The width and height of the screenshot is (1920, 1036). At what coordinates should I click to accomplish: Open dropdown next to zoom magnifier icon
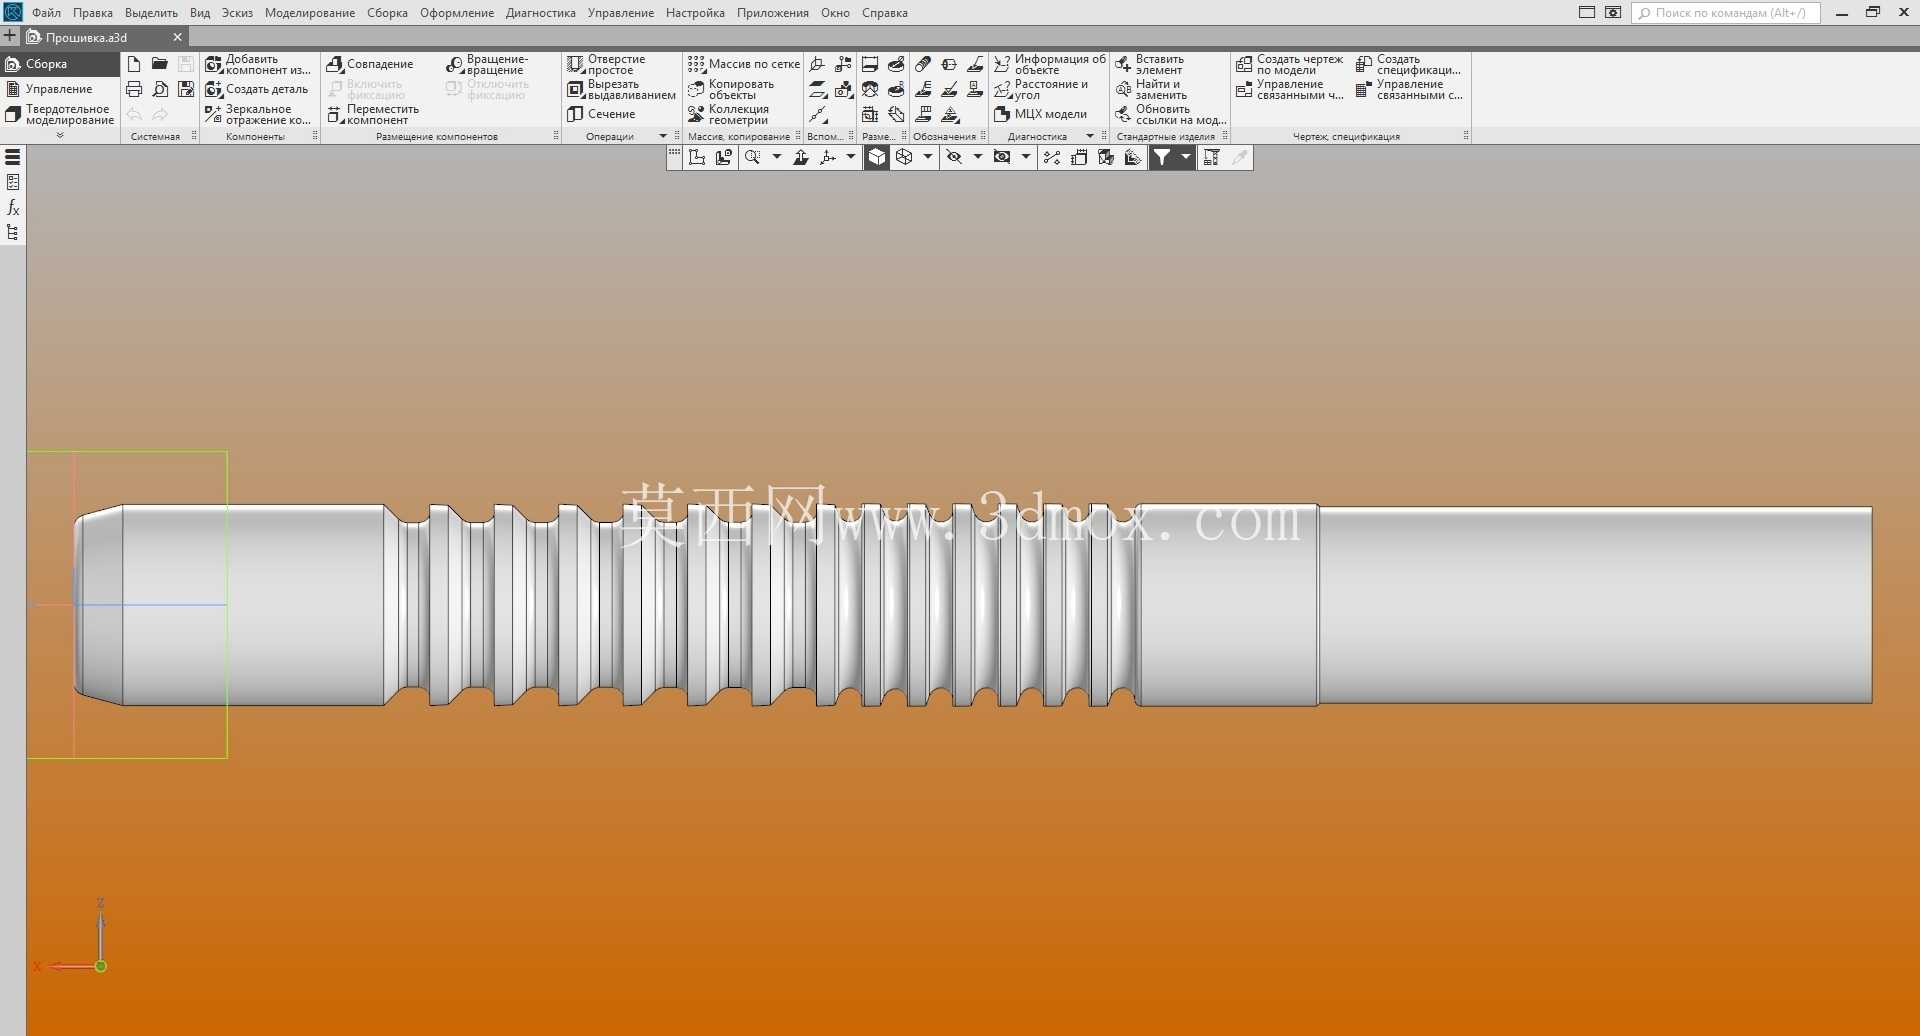tap(777, 157)
